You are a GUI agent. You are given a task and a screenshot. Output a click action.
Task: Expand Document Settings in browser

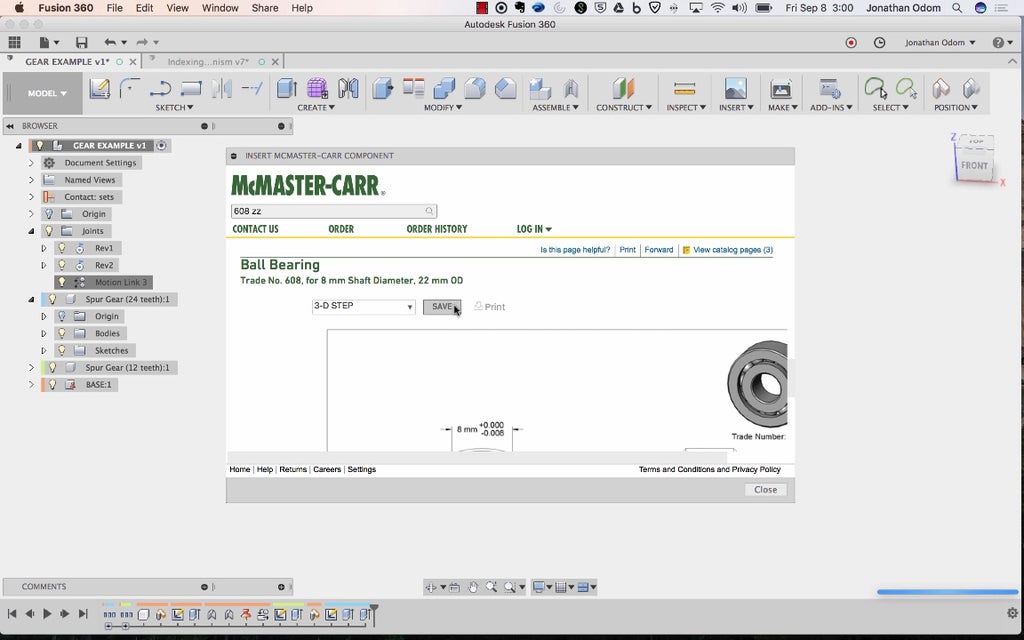31,163
